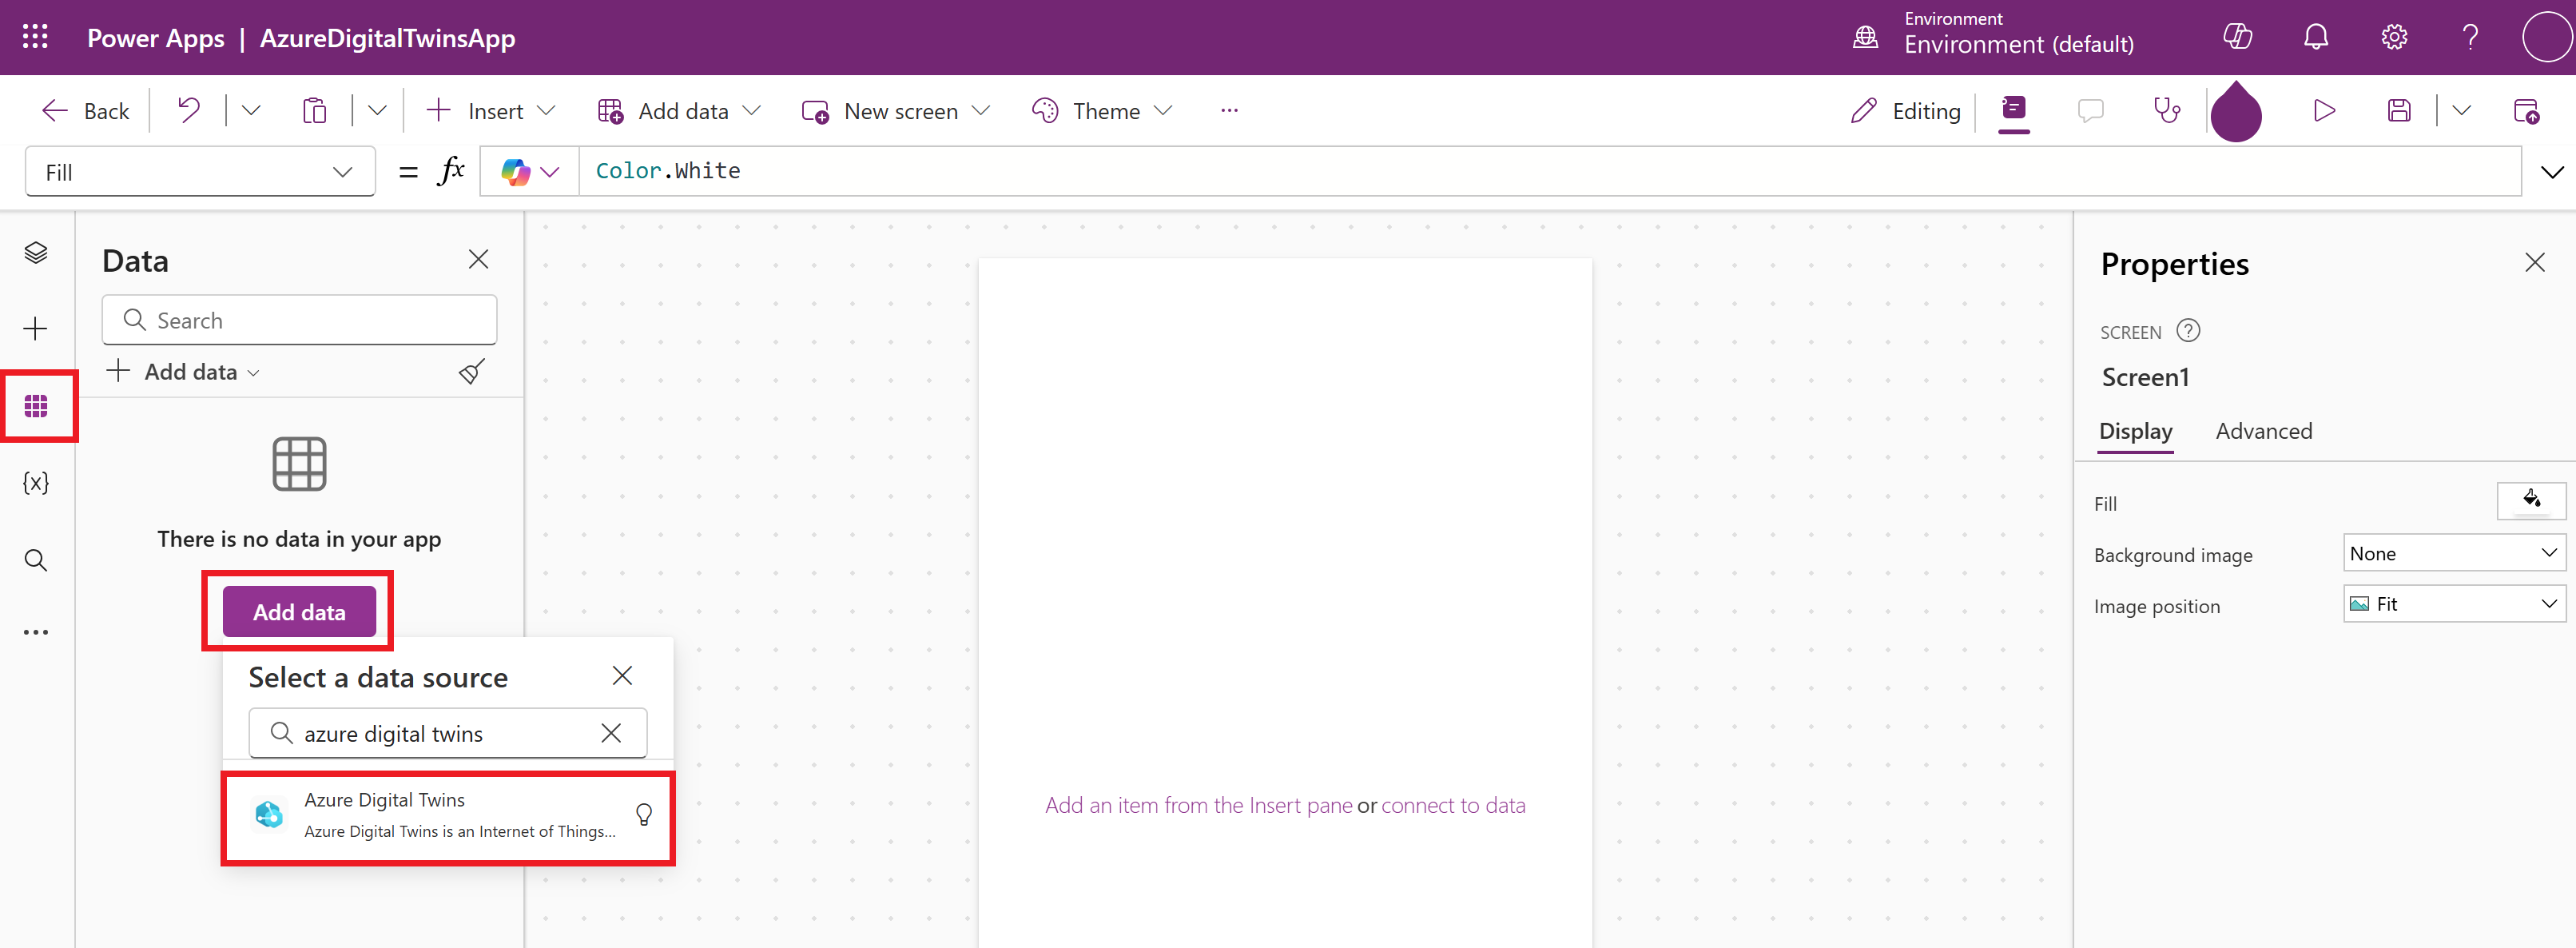
Task: Preview the app with play icon
Action: click(x=2324, y=111)
